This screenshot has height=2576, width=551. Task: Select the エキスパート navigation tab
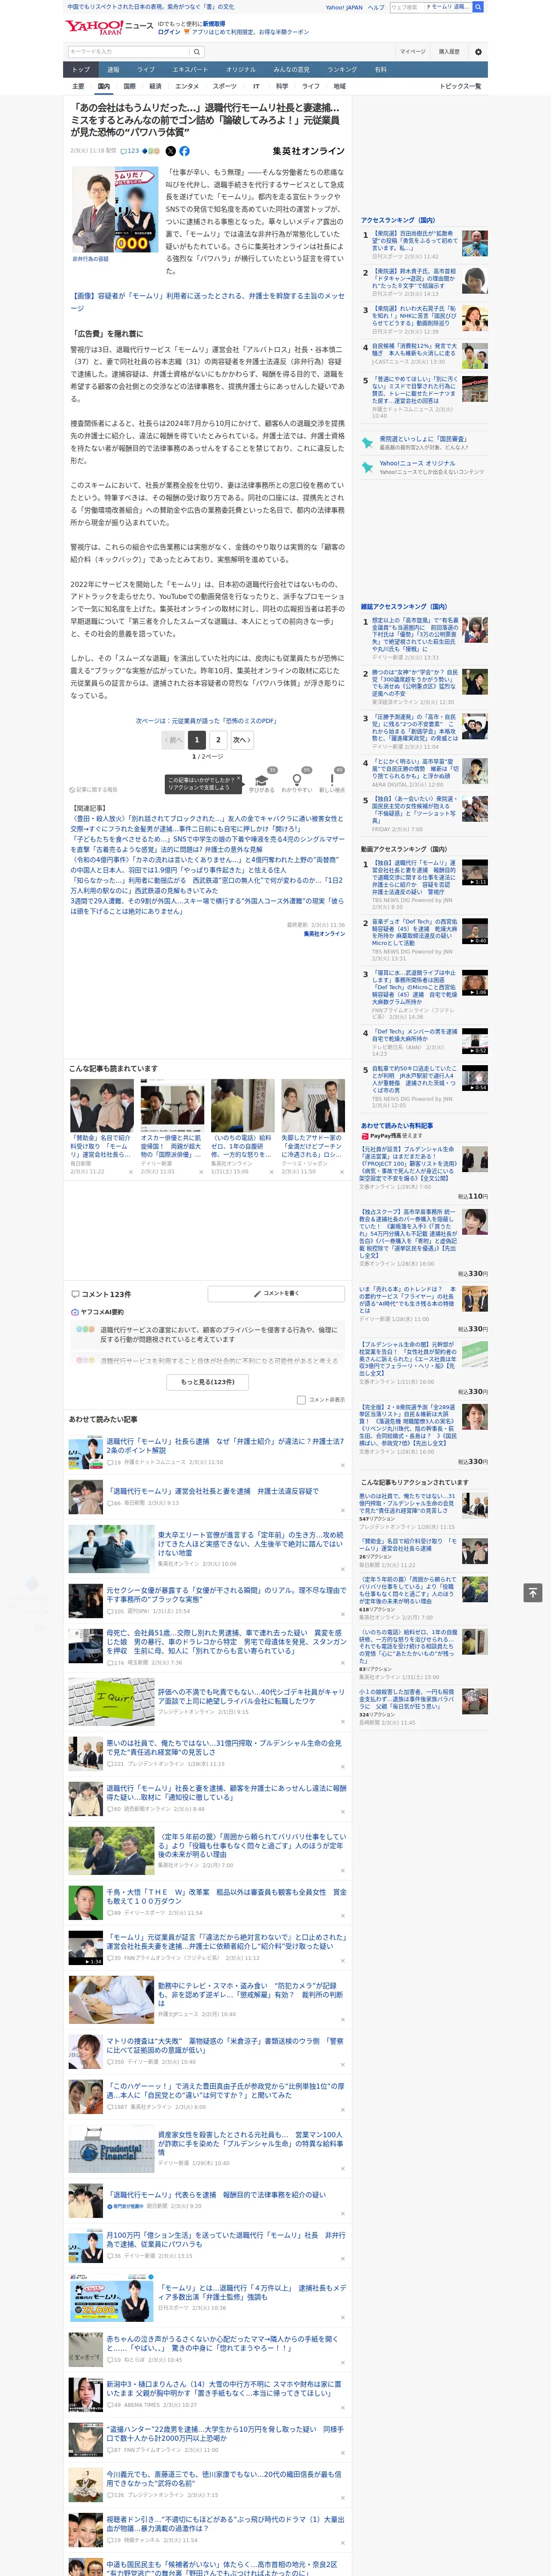(x=190, y=69)
